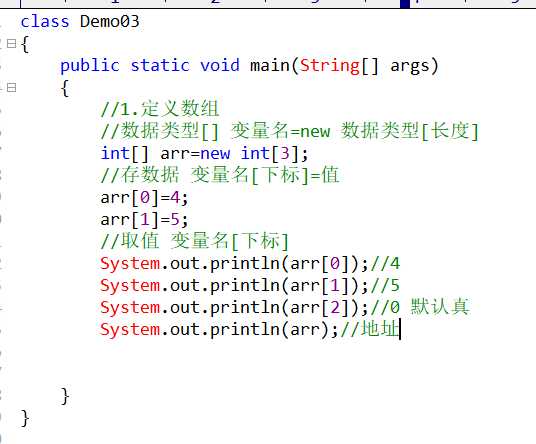Click the 'static' keyword

tap(160, 65)
